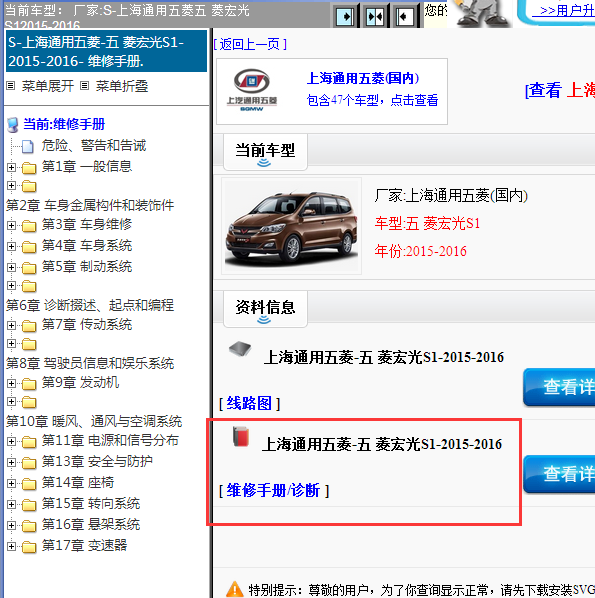This screenshot has height=598, width=595.
Task: Click the SGMW brand logo
Action: tap(252, 90)
